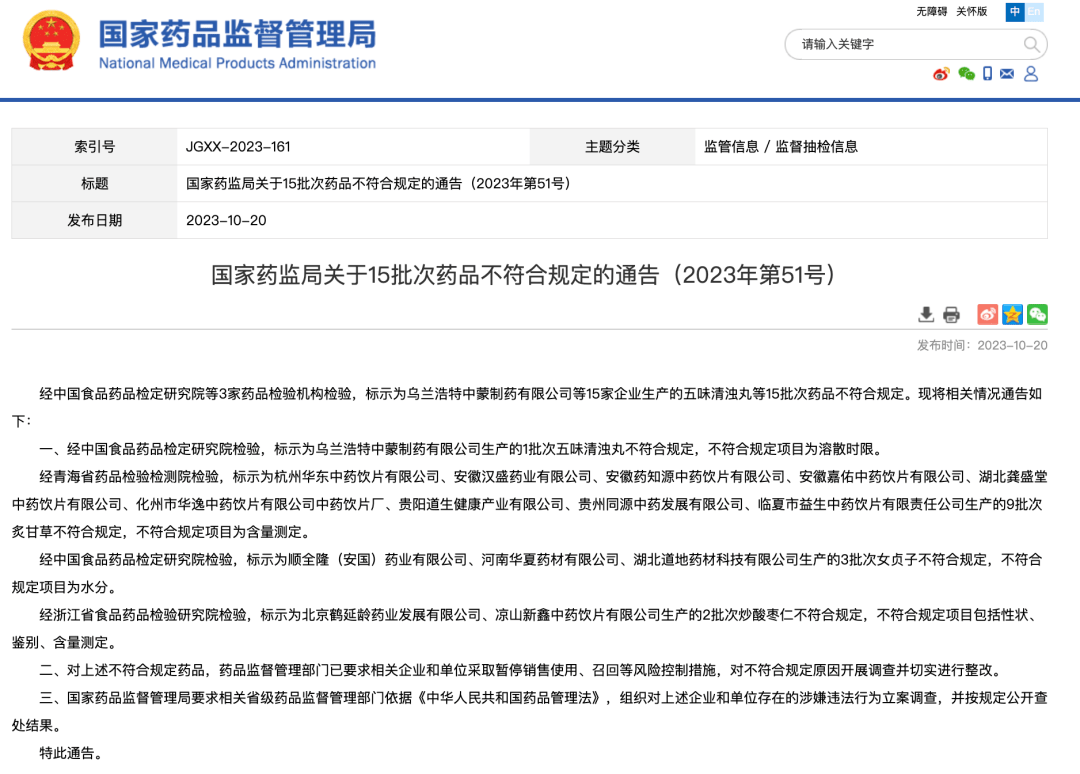
Task: Click the large centered announcement headline
Action: point(523,275)
